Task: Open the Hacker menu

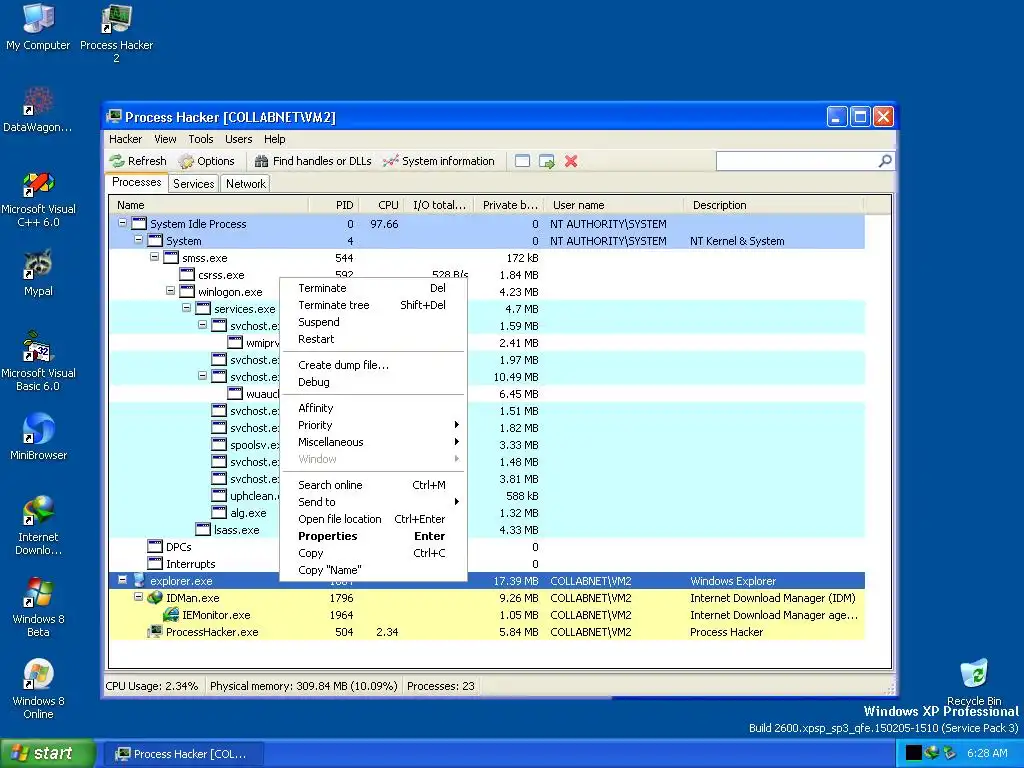Action: (125, 139)
